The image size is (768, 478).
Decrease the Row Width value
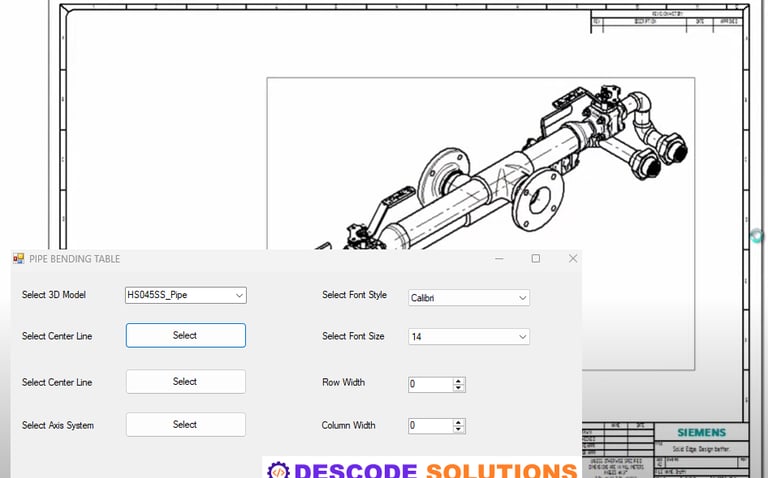[458, 388]
